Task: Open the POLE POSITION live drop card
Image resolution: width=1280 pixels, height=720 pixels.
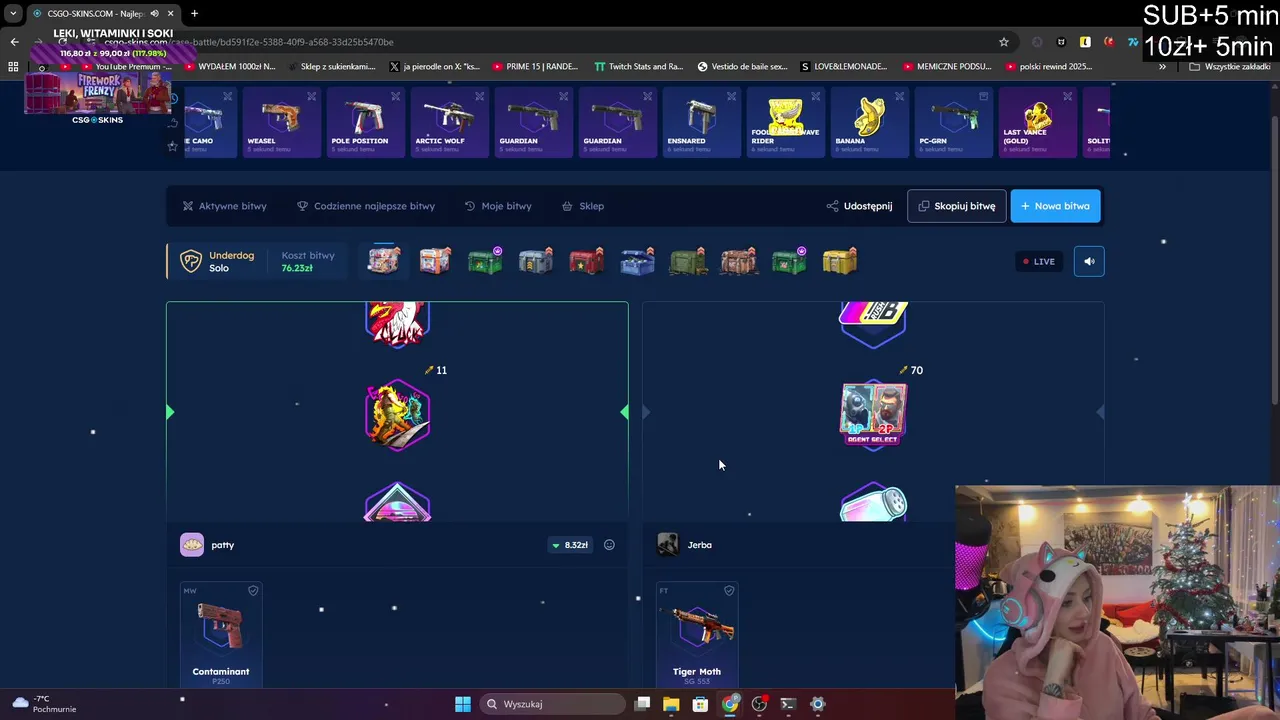Action: [x=365, y=123]
